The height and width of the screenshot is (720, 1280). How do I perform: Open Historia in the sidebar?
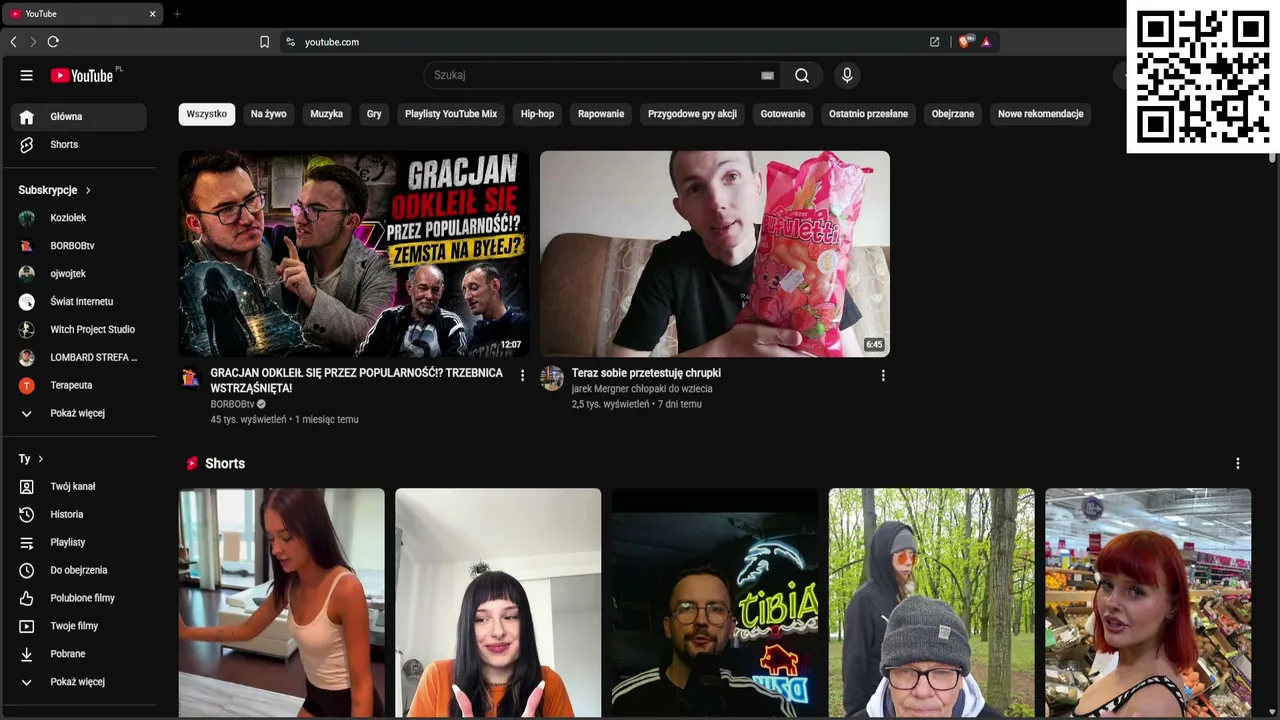tap(78, 515)
